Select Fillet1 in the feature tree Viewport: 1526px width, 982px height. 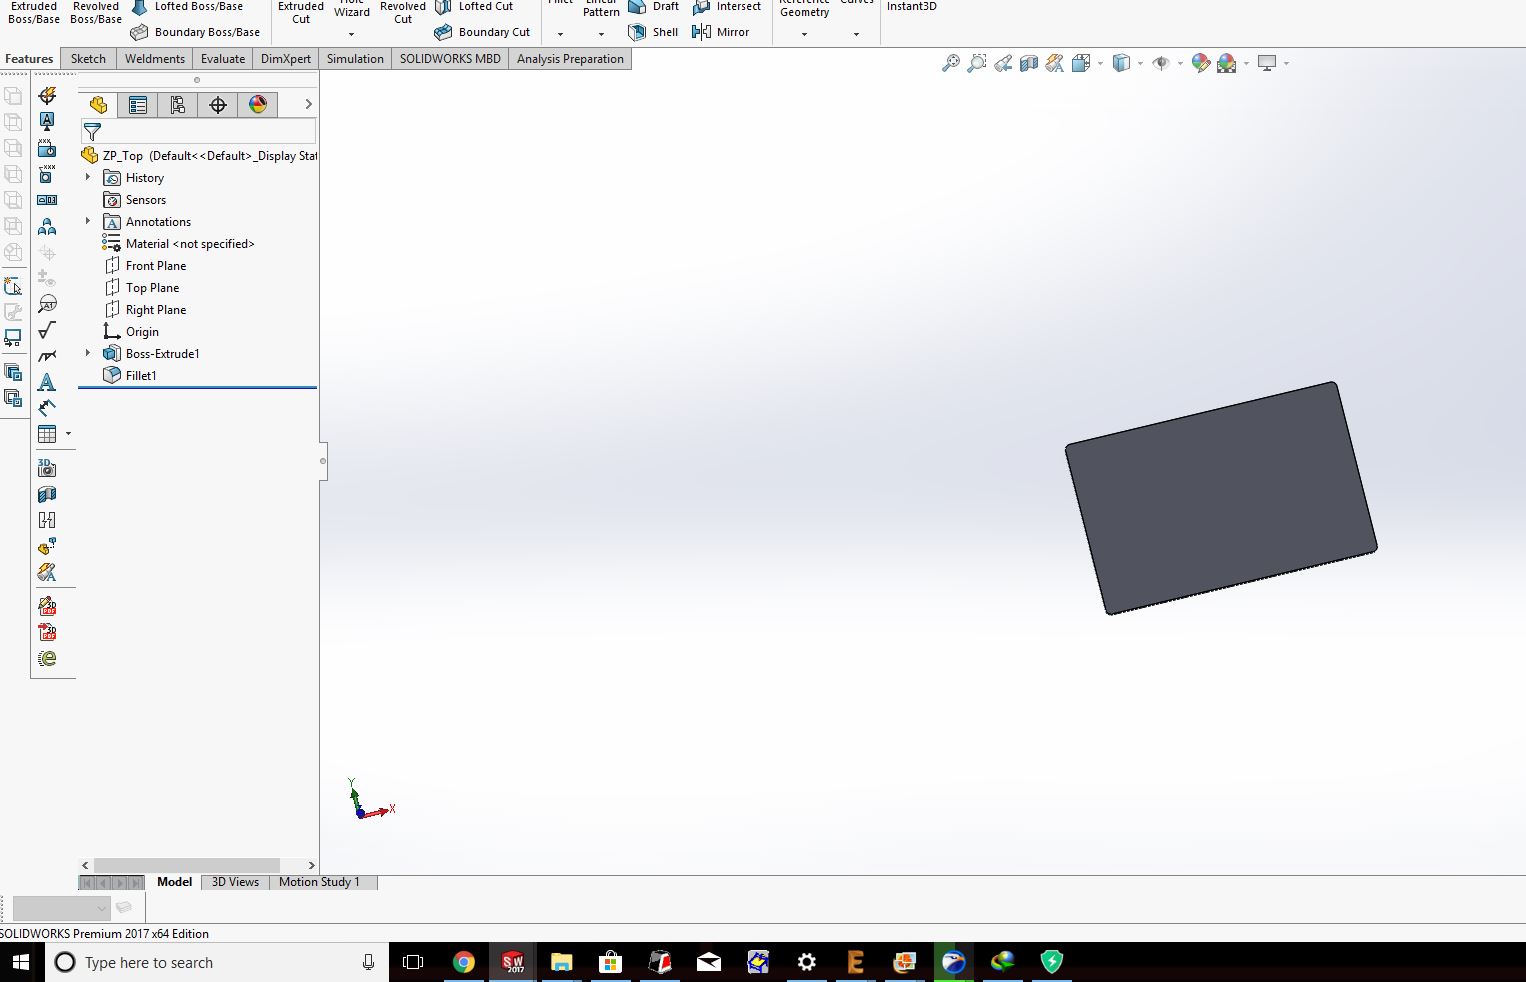coord(141,375)
